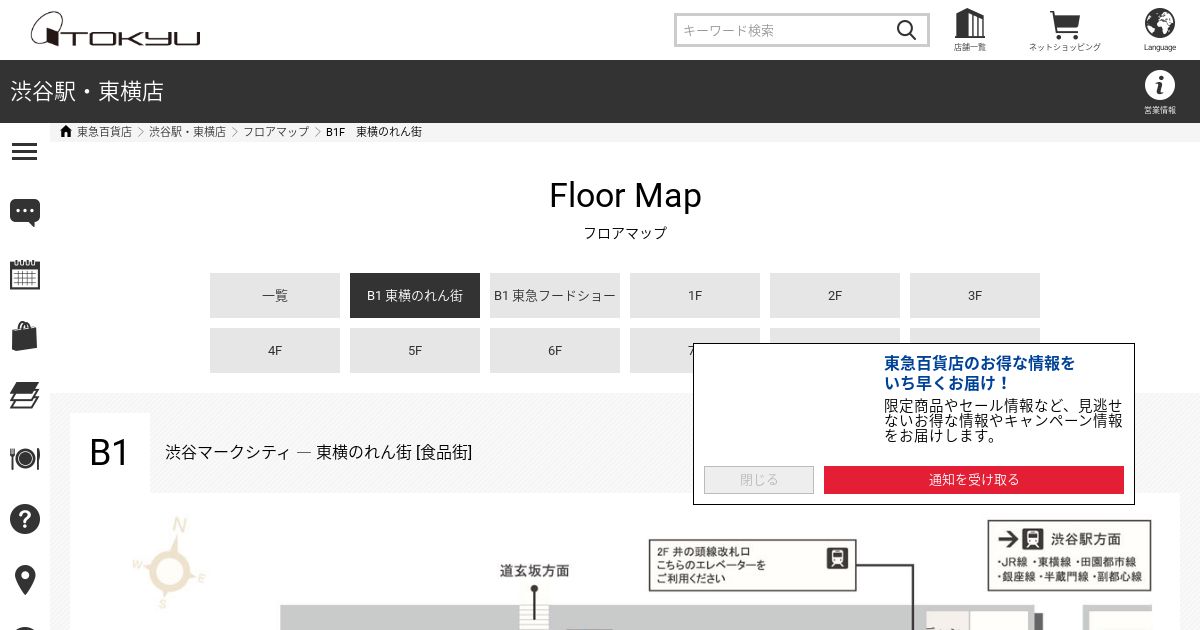Click the restaurant plate sidebar icon
Viewport: 1200px width, 630px height.
tap(24, 458)
